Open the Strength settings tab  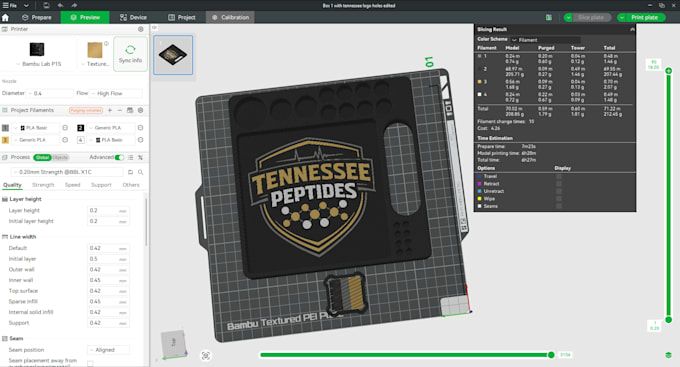[x=43, y=185]
